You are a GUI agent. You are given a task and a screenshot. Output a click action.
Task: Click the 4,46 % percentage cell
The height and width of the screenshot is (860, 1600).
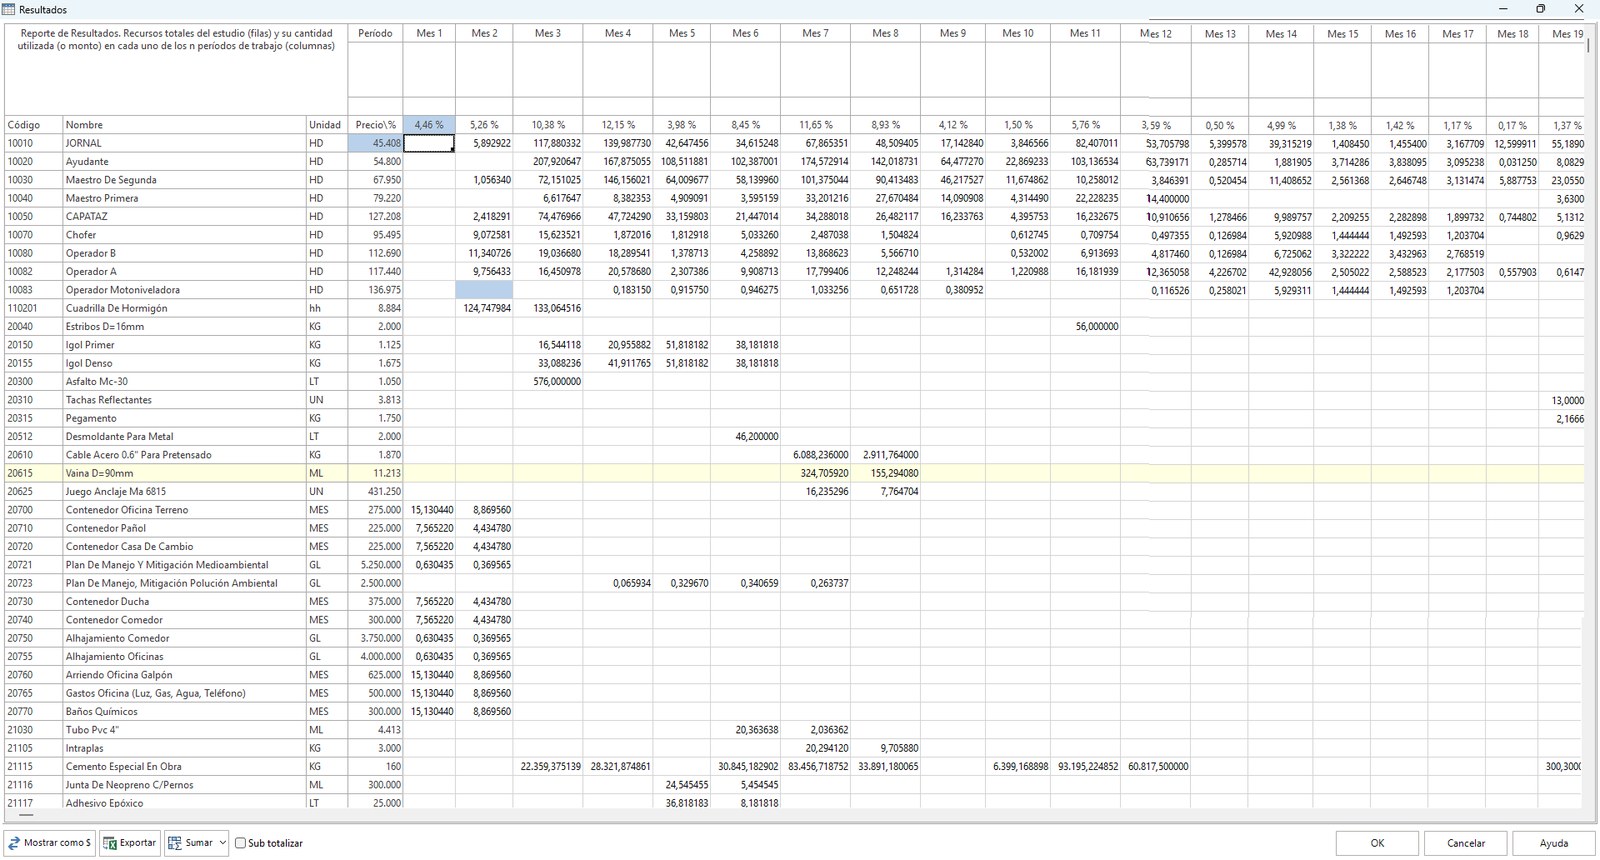(x=429, y=125)
